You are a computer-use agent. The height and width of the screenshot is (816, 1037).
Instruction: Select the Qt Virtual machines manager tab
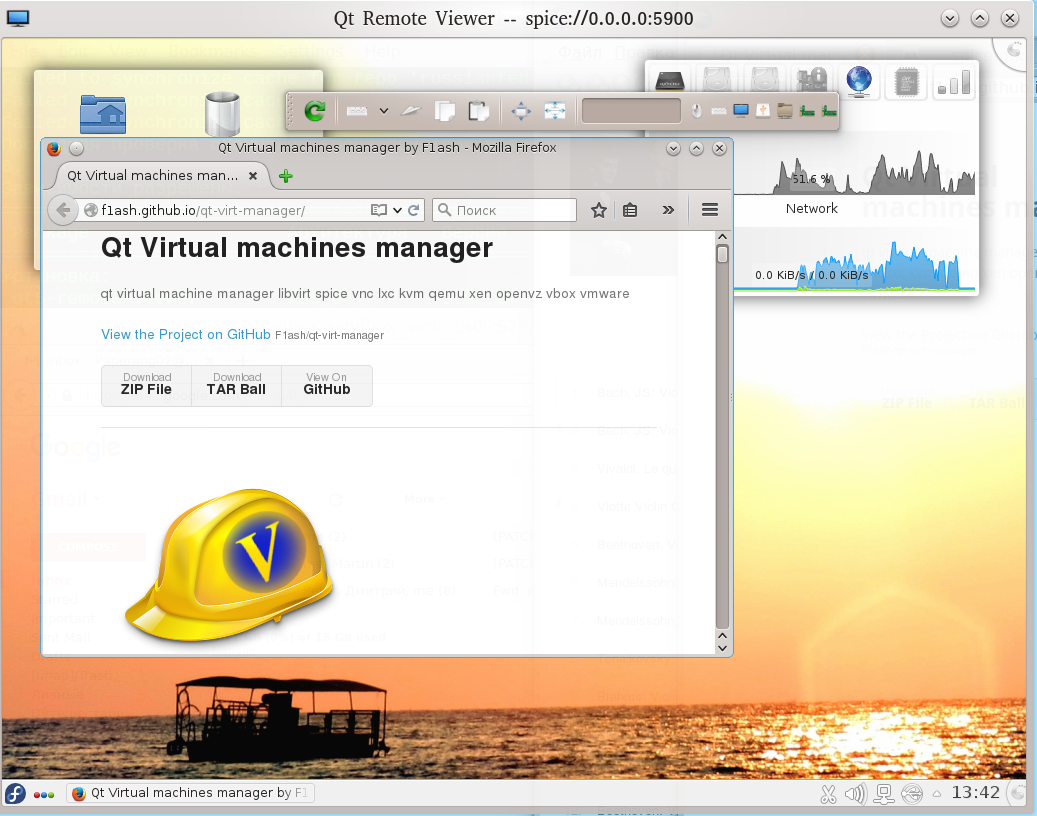click(x=152, y=176)
